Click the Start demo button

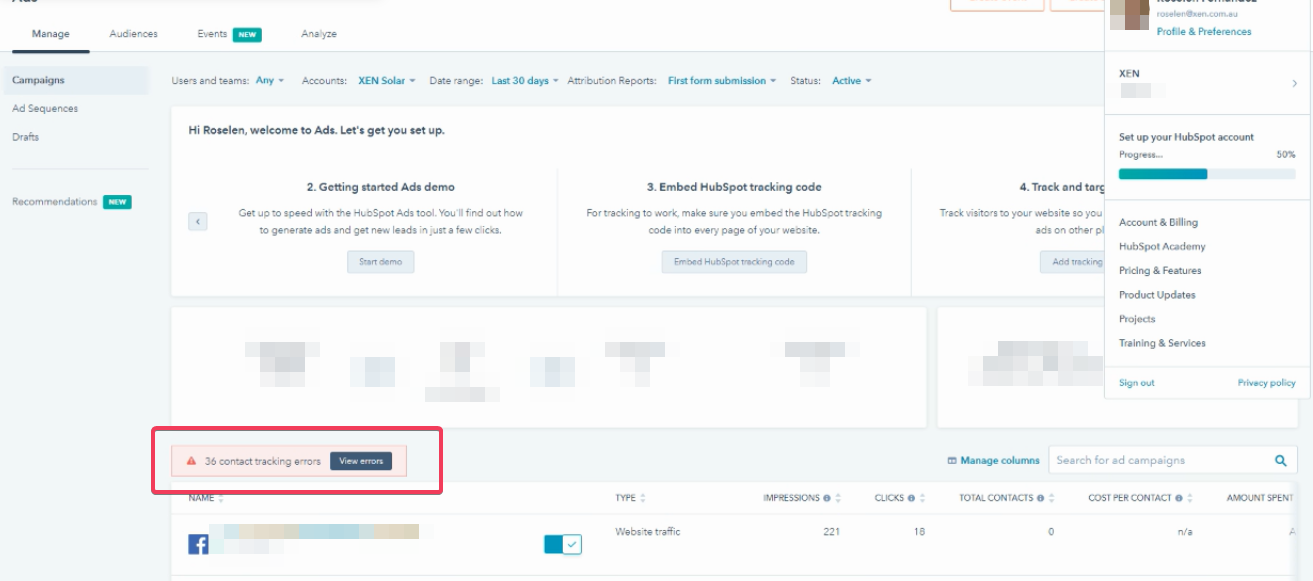[380, 262]
